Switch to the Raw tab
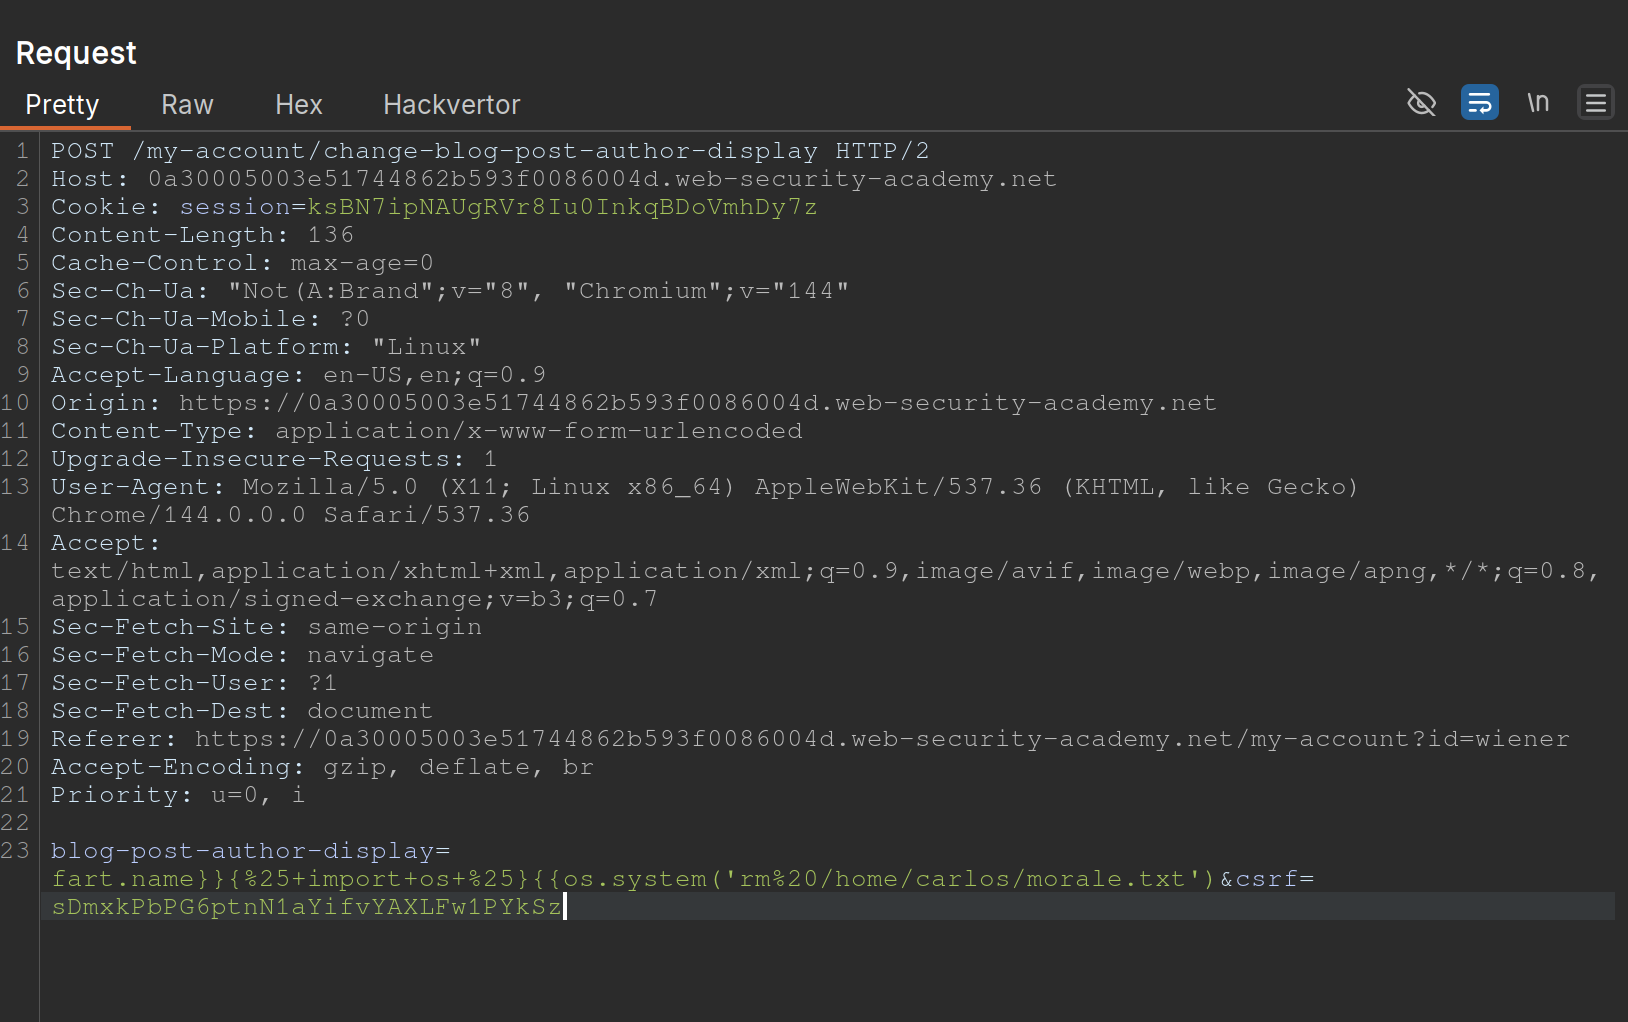The height and width of the screenshot is (1022, 1628). [x=187, y=105]
